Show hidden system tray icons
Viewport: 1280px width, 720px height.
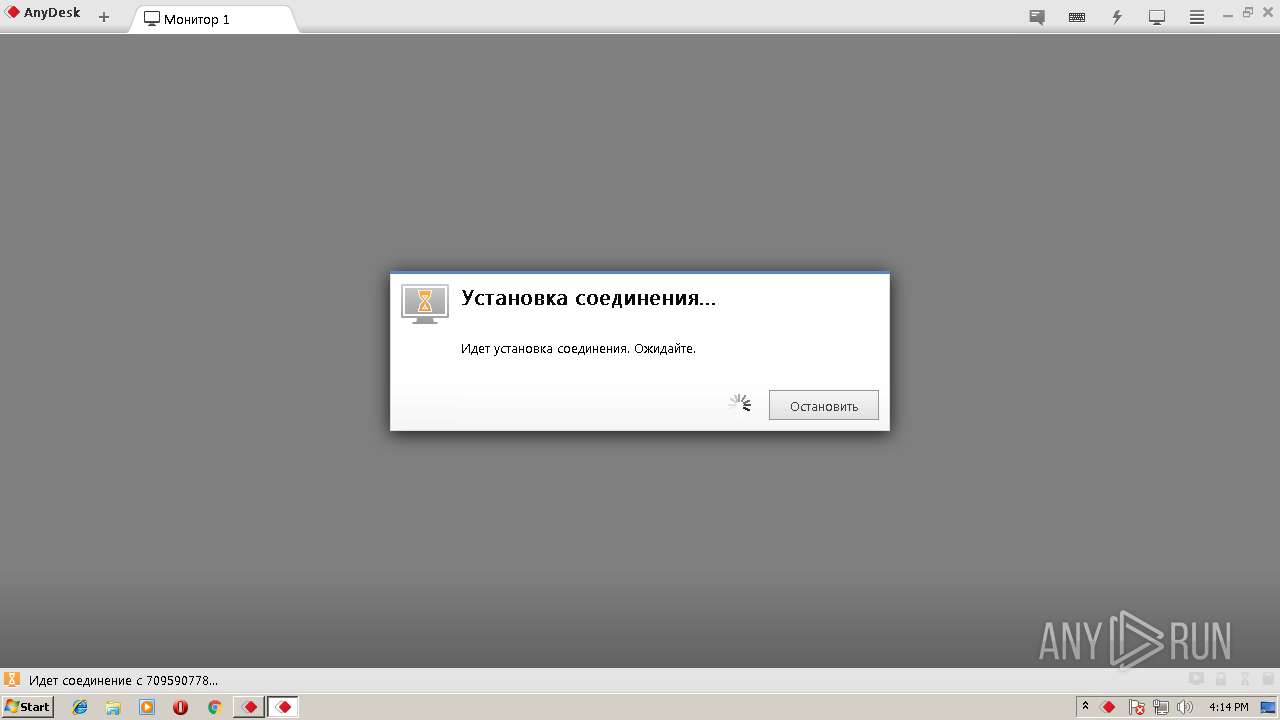1086,707
